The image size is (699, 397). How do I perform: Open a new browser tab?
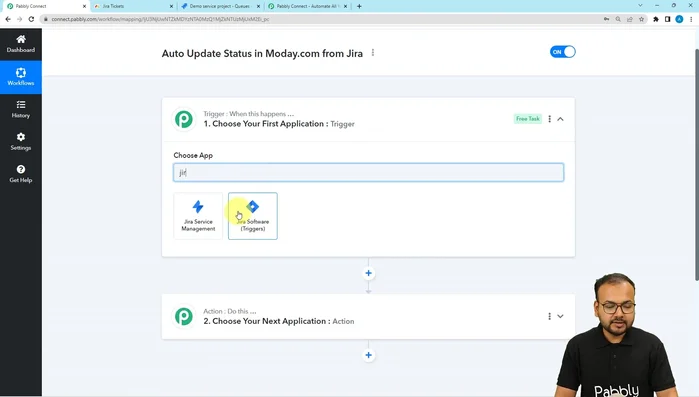pos(359,6)
